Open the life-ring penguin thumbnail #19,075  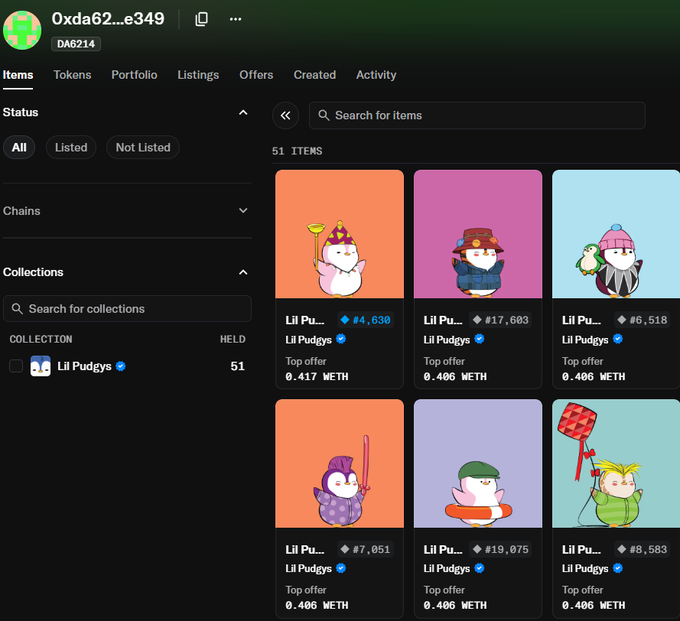478,464
